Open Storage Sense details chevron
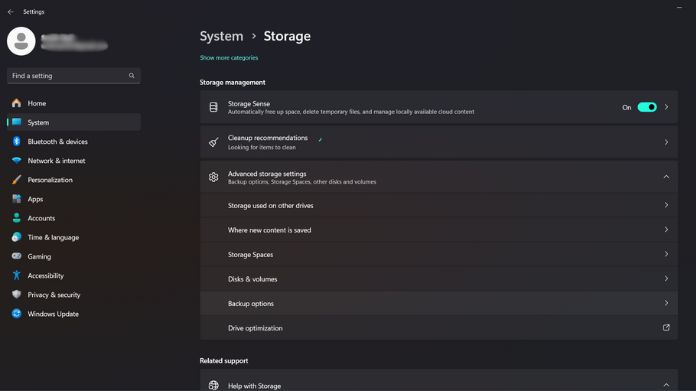Viewport: 696px width, 391px height. point(666,107)
